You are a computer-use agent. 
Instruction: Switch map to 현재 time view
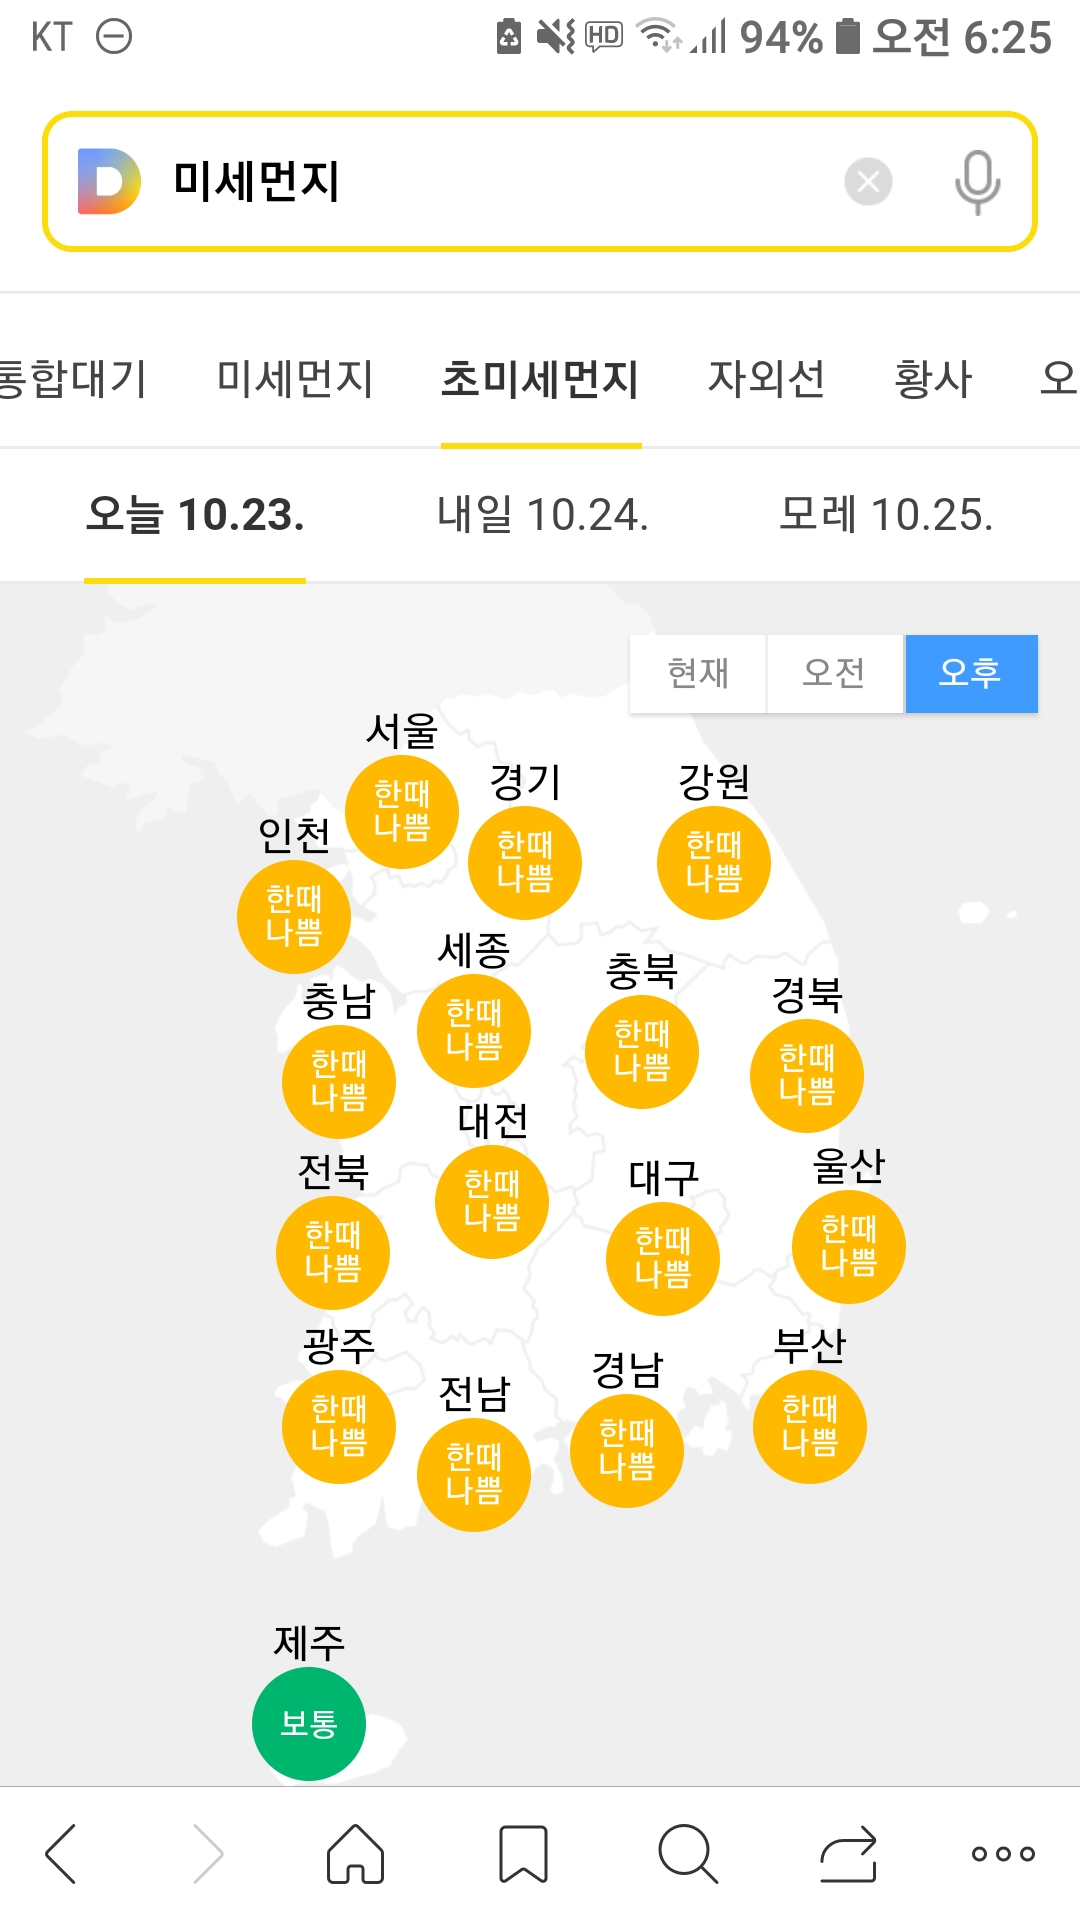698,673
